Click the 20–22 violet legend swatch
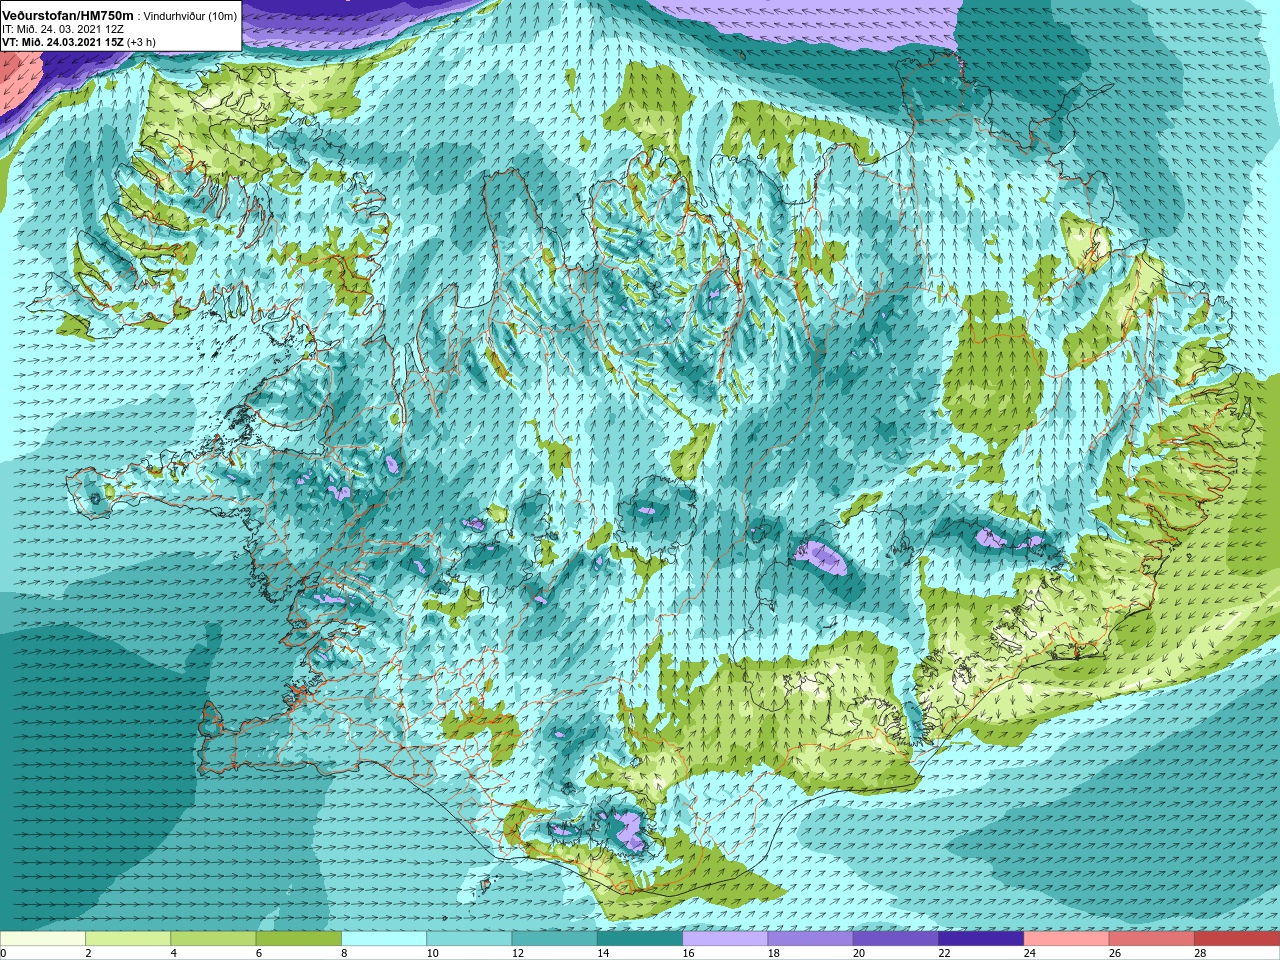This screenshot has height=960, width=1280. point(896,939)
